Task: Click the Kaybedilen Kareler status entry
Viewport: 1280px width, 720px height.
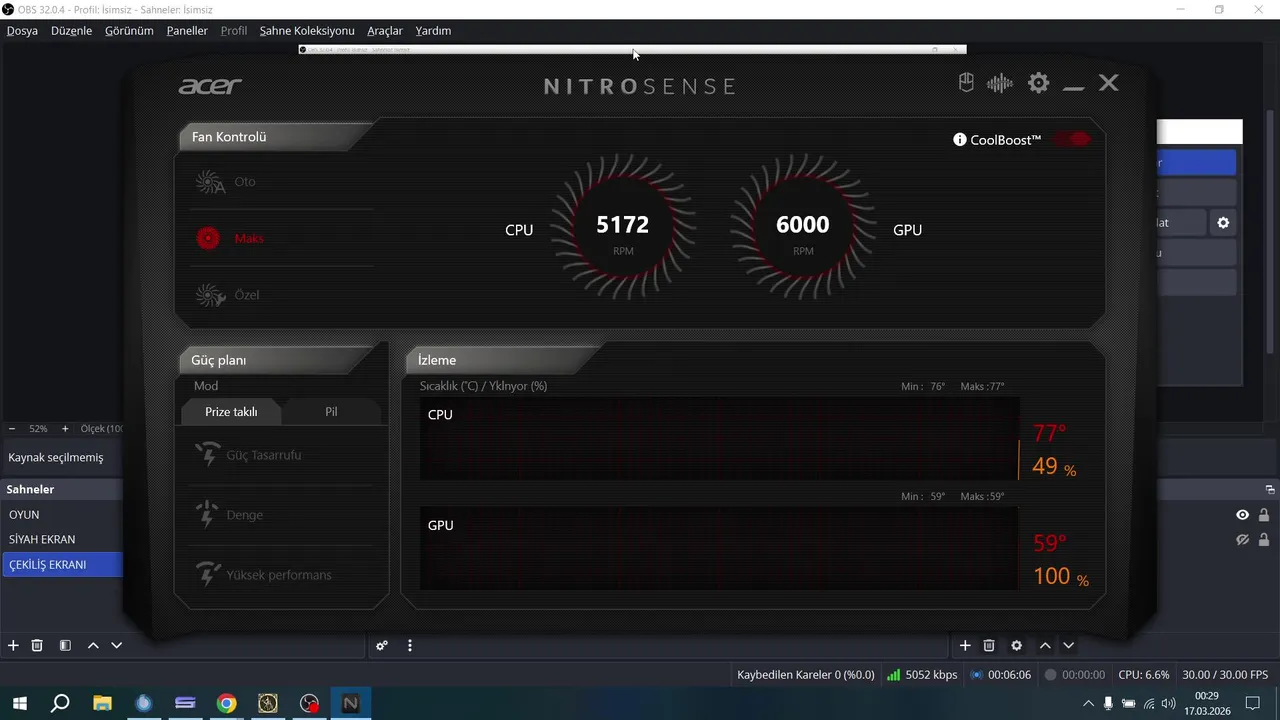Action: pos(806,675)
